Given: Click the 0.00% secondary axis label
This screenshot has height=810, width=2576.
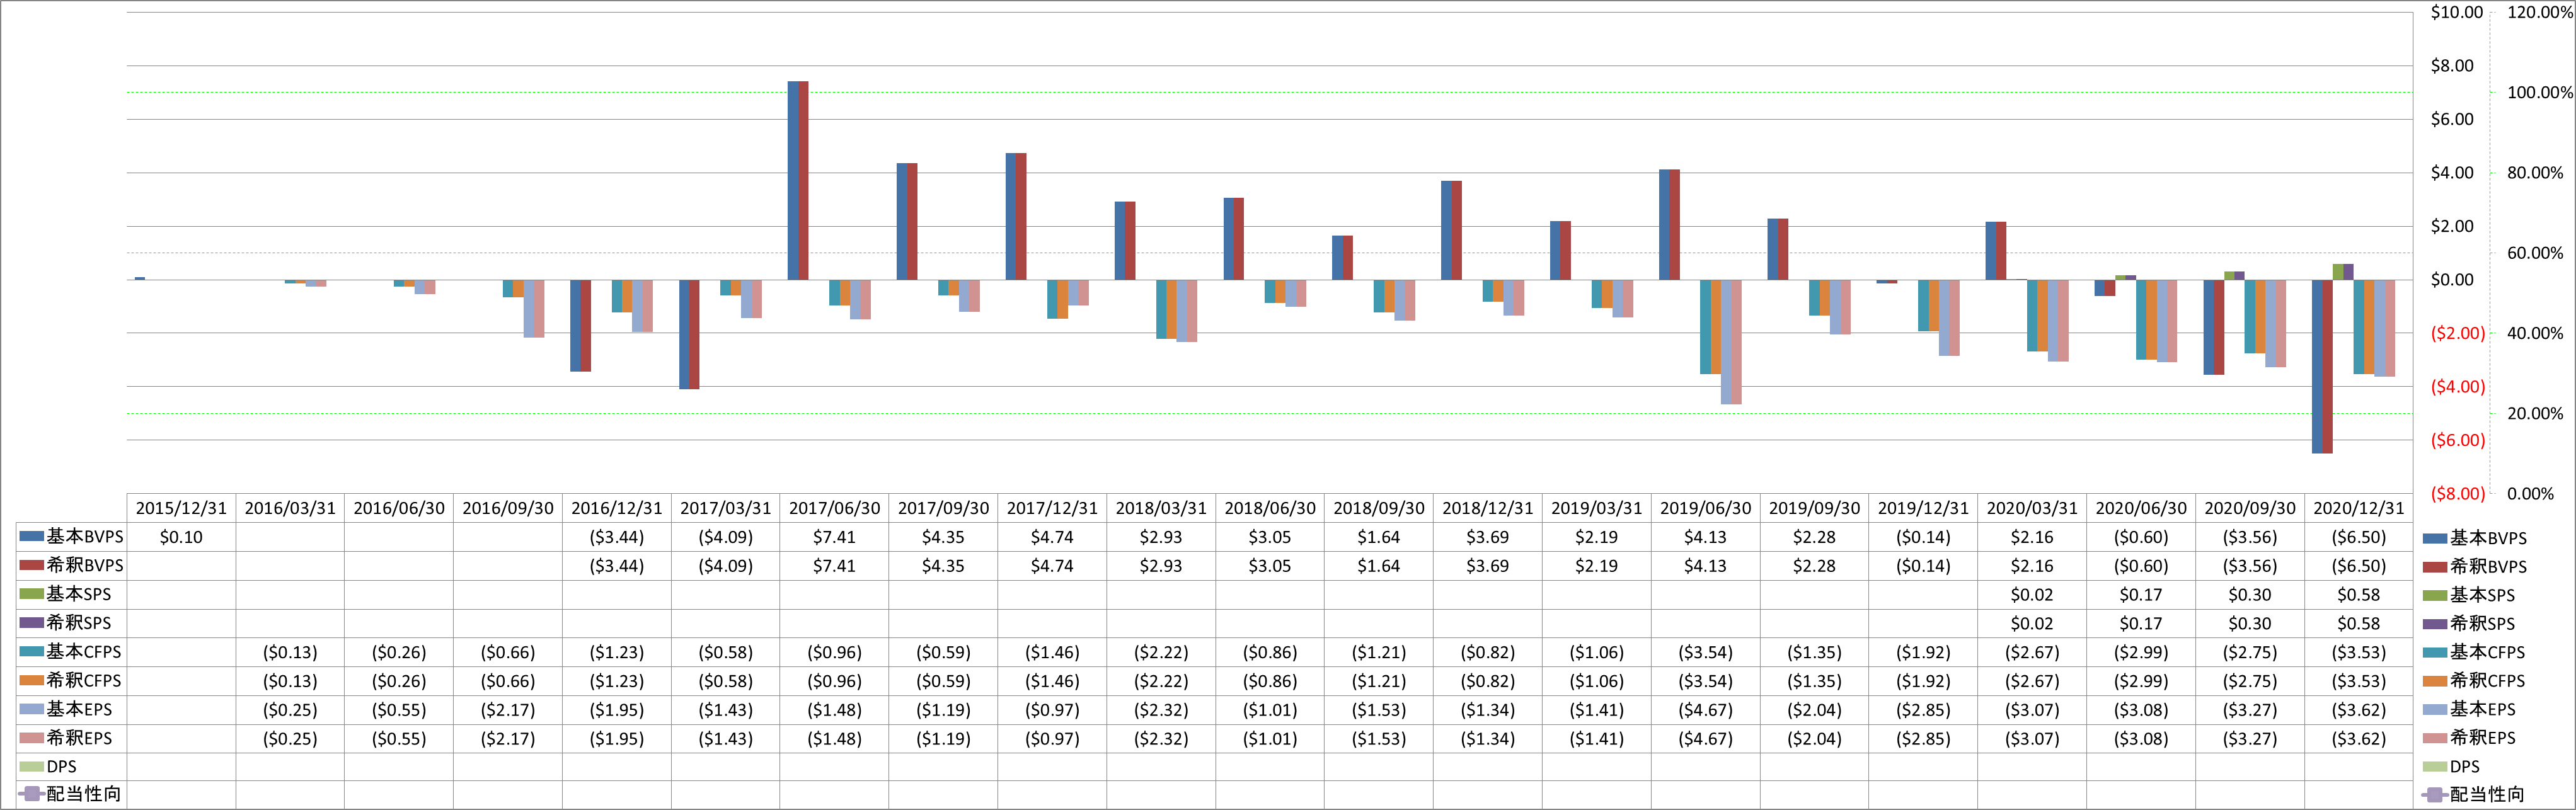Looking at the screenshot, I should click(x=2530, y=494).
